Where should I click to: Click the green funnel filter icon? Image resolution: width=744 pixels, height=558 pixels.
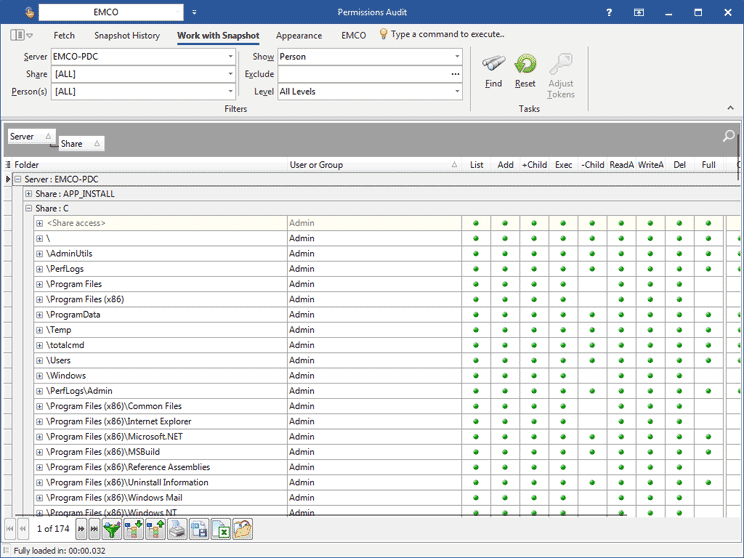click(112, 529)
